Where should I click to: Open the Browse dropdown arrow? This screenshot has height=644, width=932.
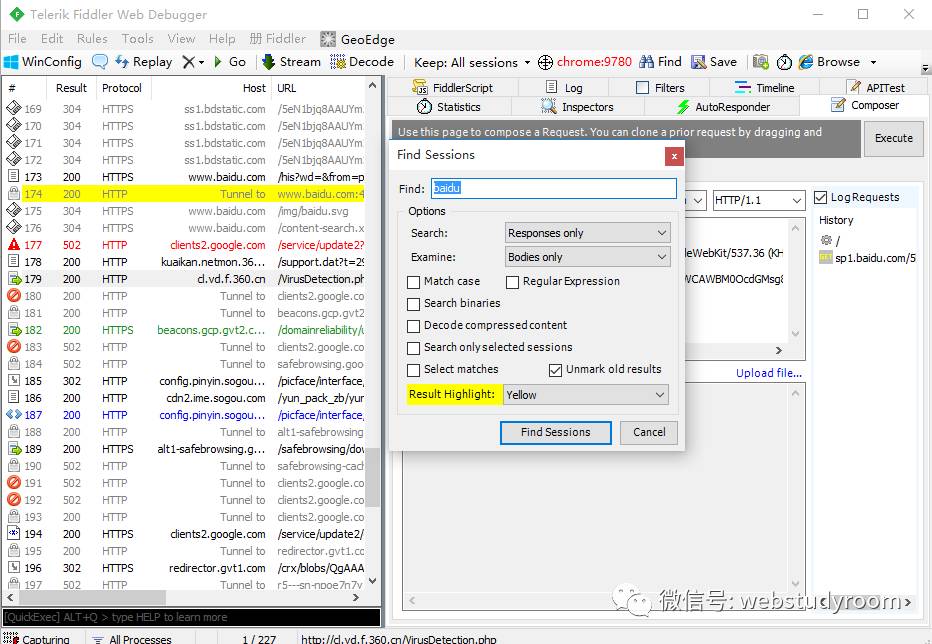873,62
